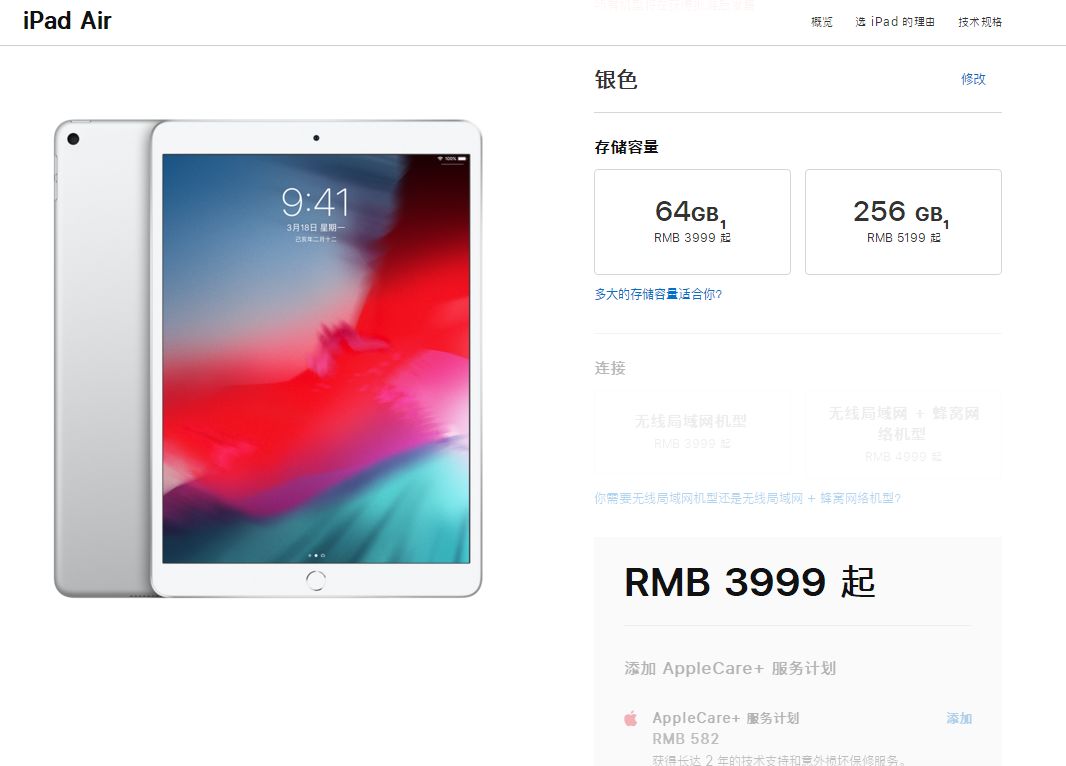Click 添加 to add AppleCare+

[959, 718]
